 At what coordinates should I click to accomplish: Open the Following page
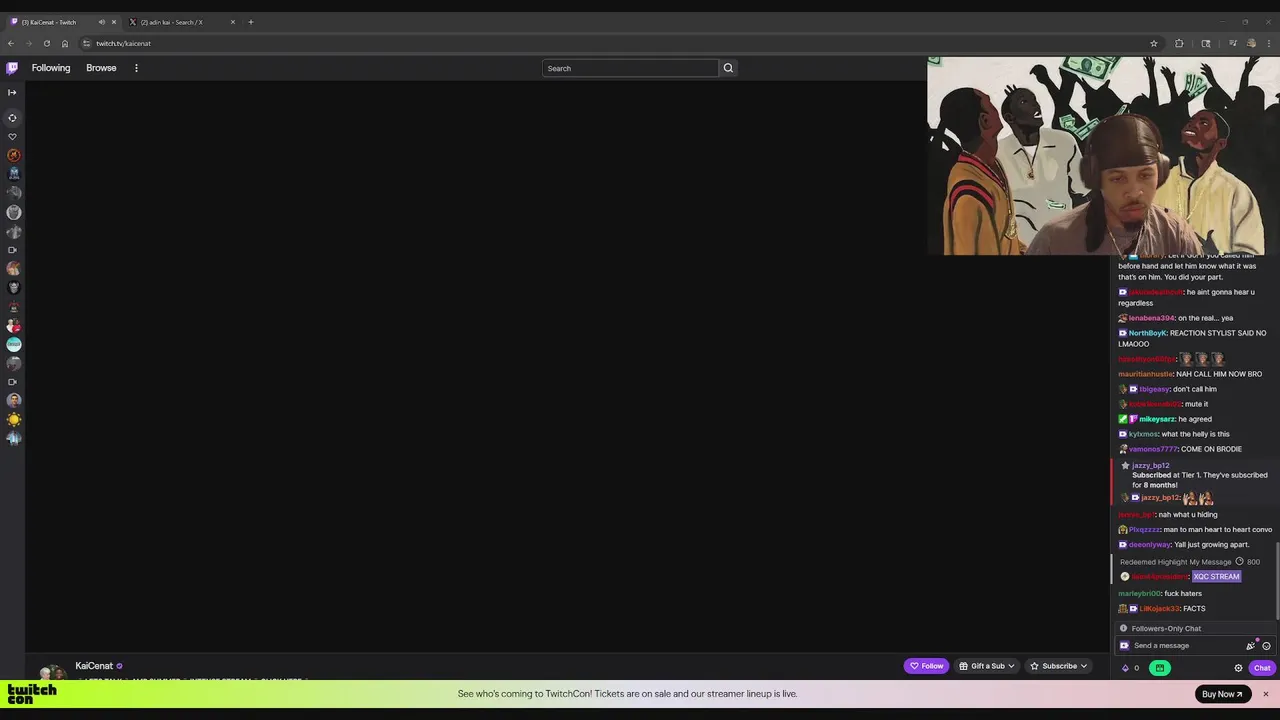(x=51, y=68)
